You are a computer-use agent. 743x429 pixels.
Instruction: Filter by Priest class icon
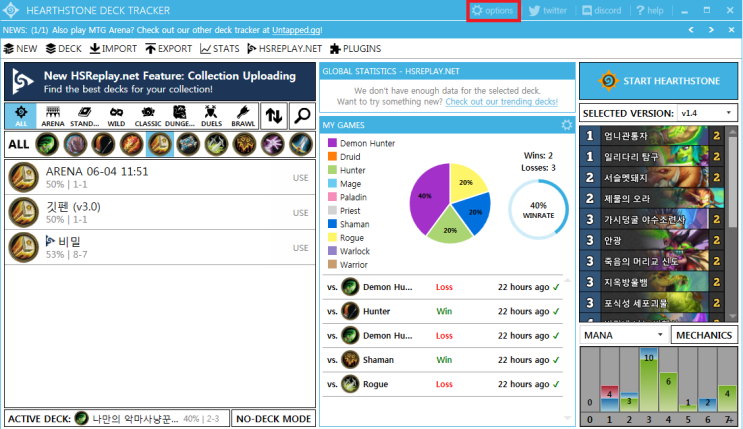coord(188,144)
